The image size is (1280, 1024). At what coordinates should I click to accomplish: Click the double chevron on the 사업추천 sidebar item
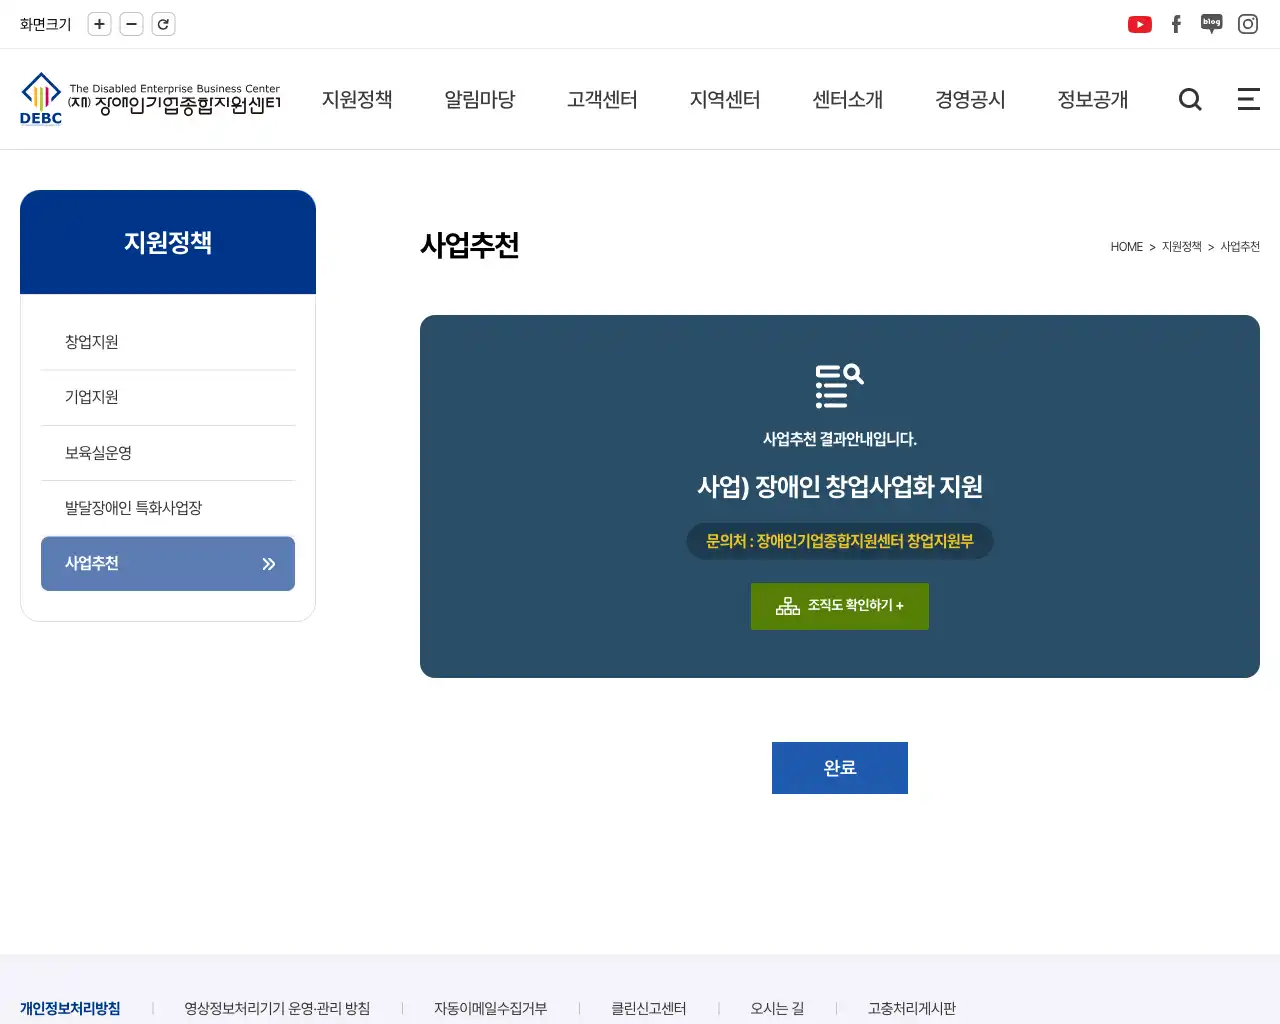268,564
